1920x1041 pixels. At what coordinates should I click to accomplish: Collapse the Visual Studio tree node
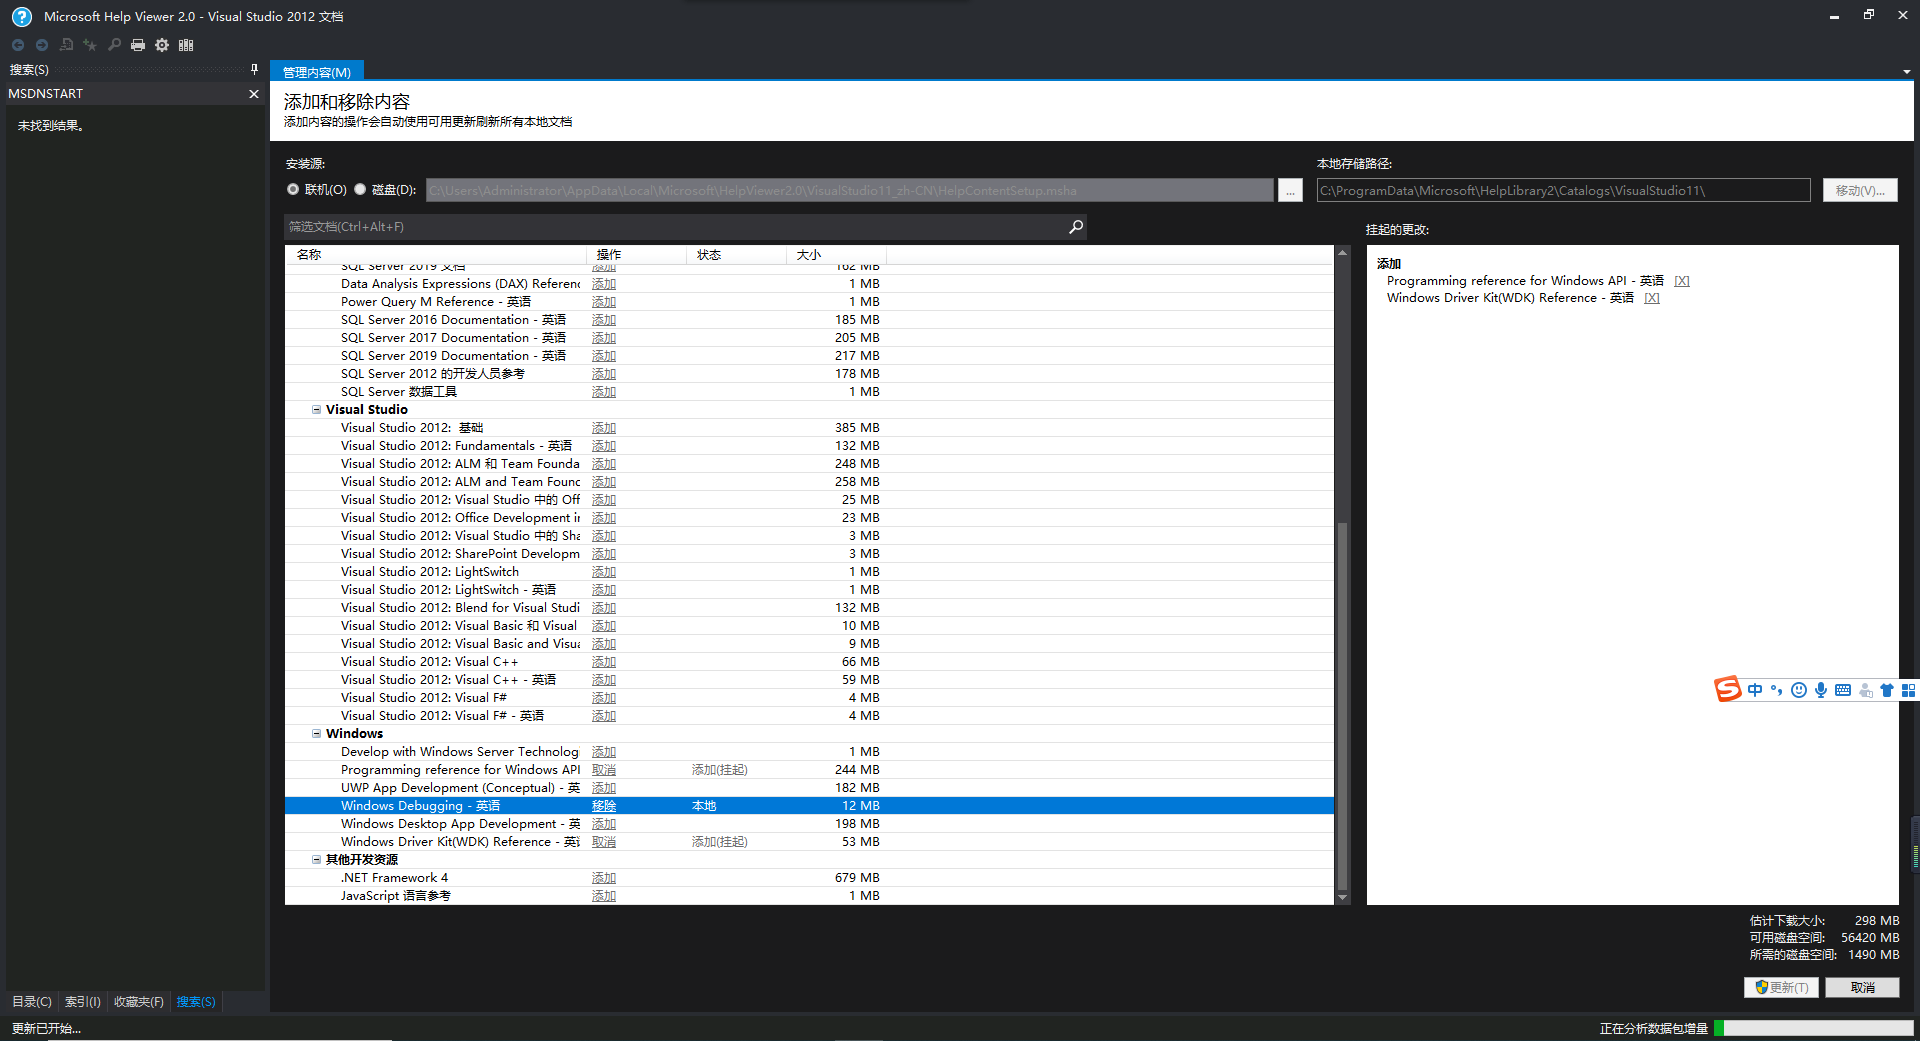coord(316,409)
